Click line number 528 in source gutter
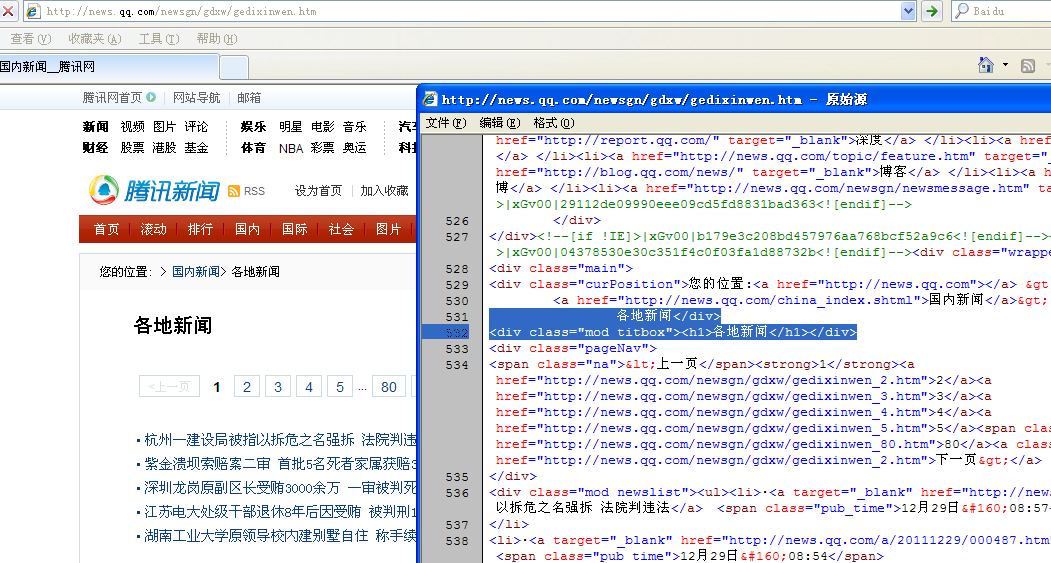1051x563 pixels. [457, 269]
